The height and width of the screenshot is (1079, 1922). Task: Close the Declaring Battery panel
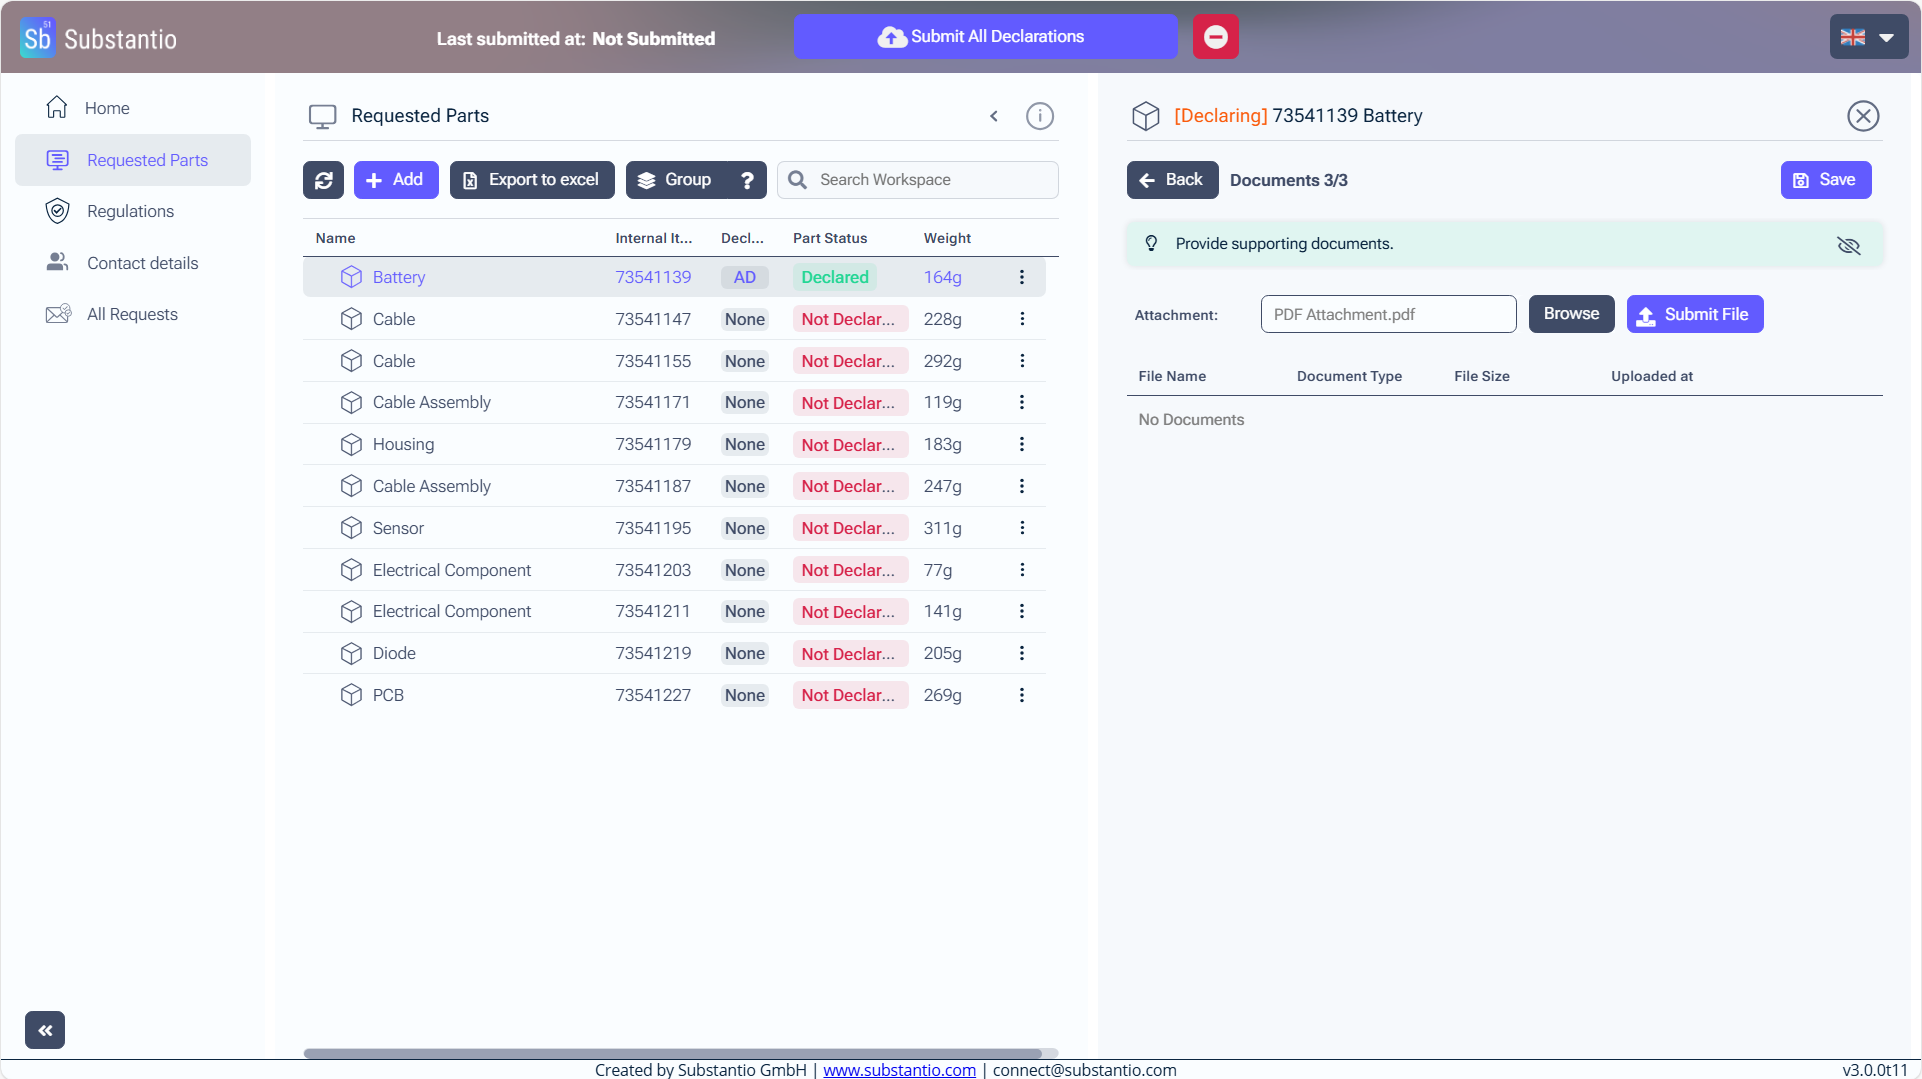click(1862, 116)
